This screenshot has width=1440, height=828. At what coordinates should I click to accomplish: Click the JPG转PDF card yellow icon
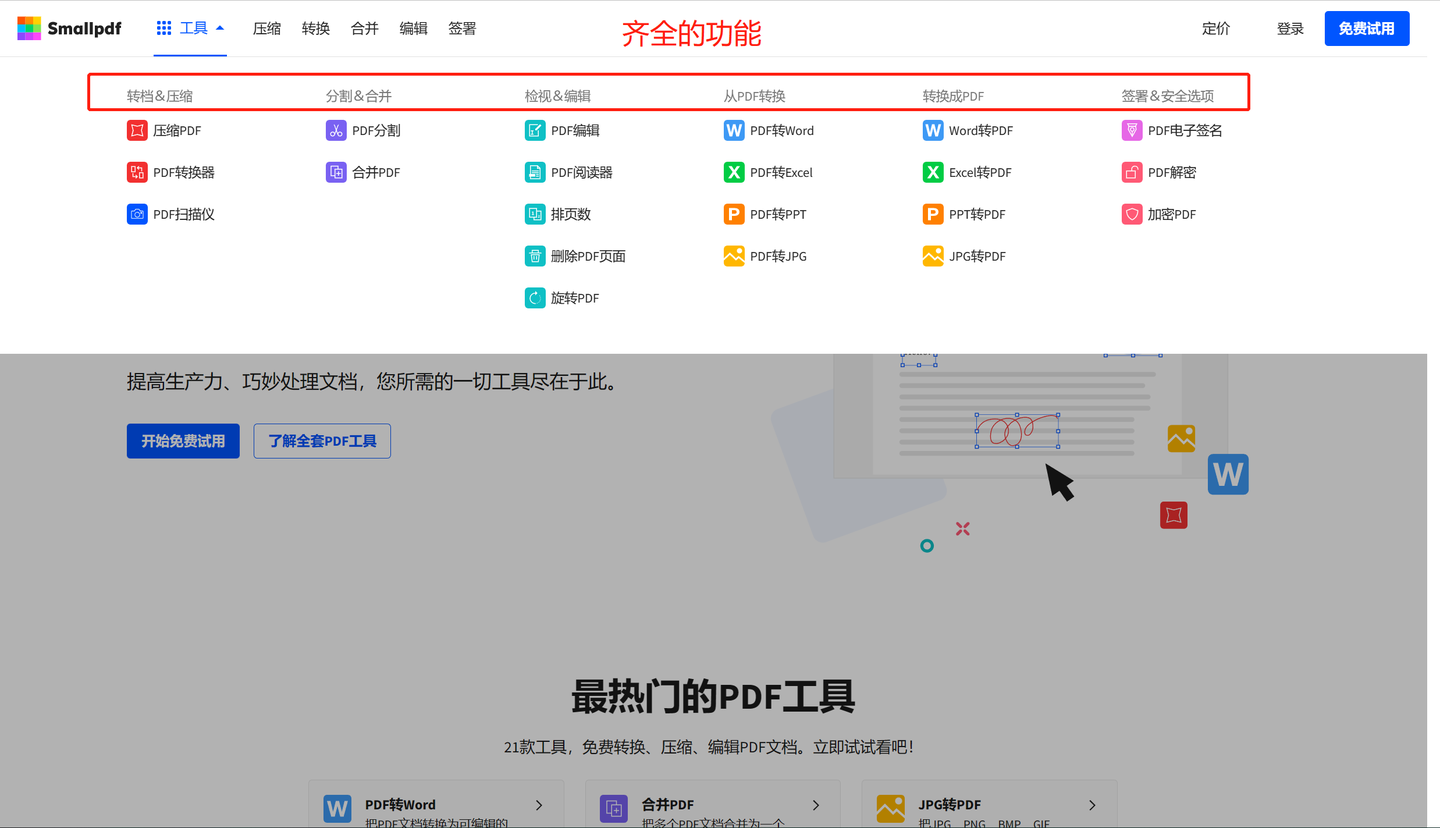pos(890,808)
